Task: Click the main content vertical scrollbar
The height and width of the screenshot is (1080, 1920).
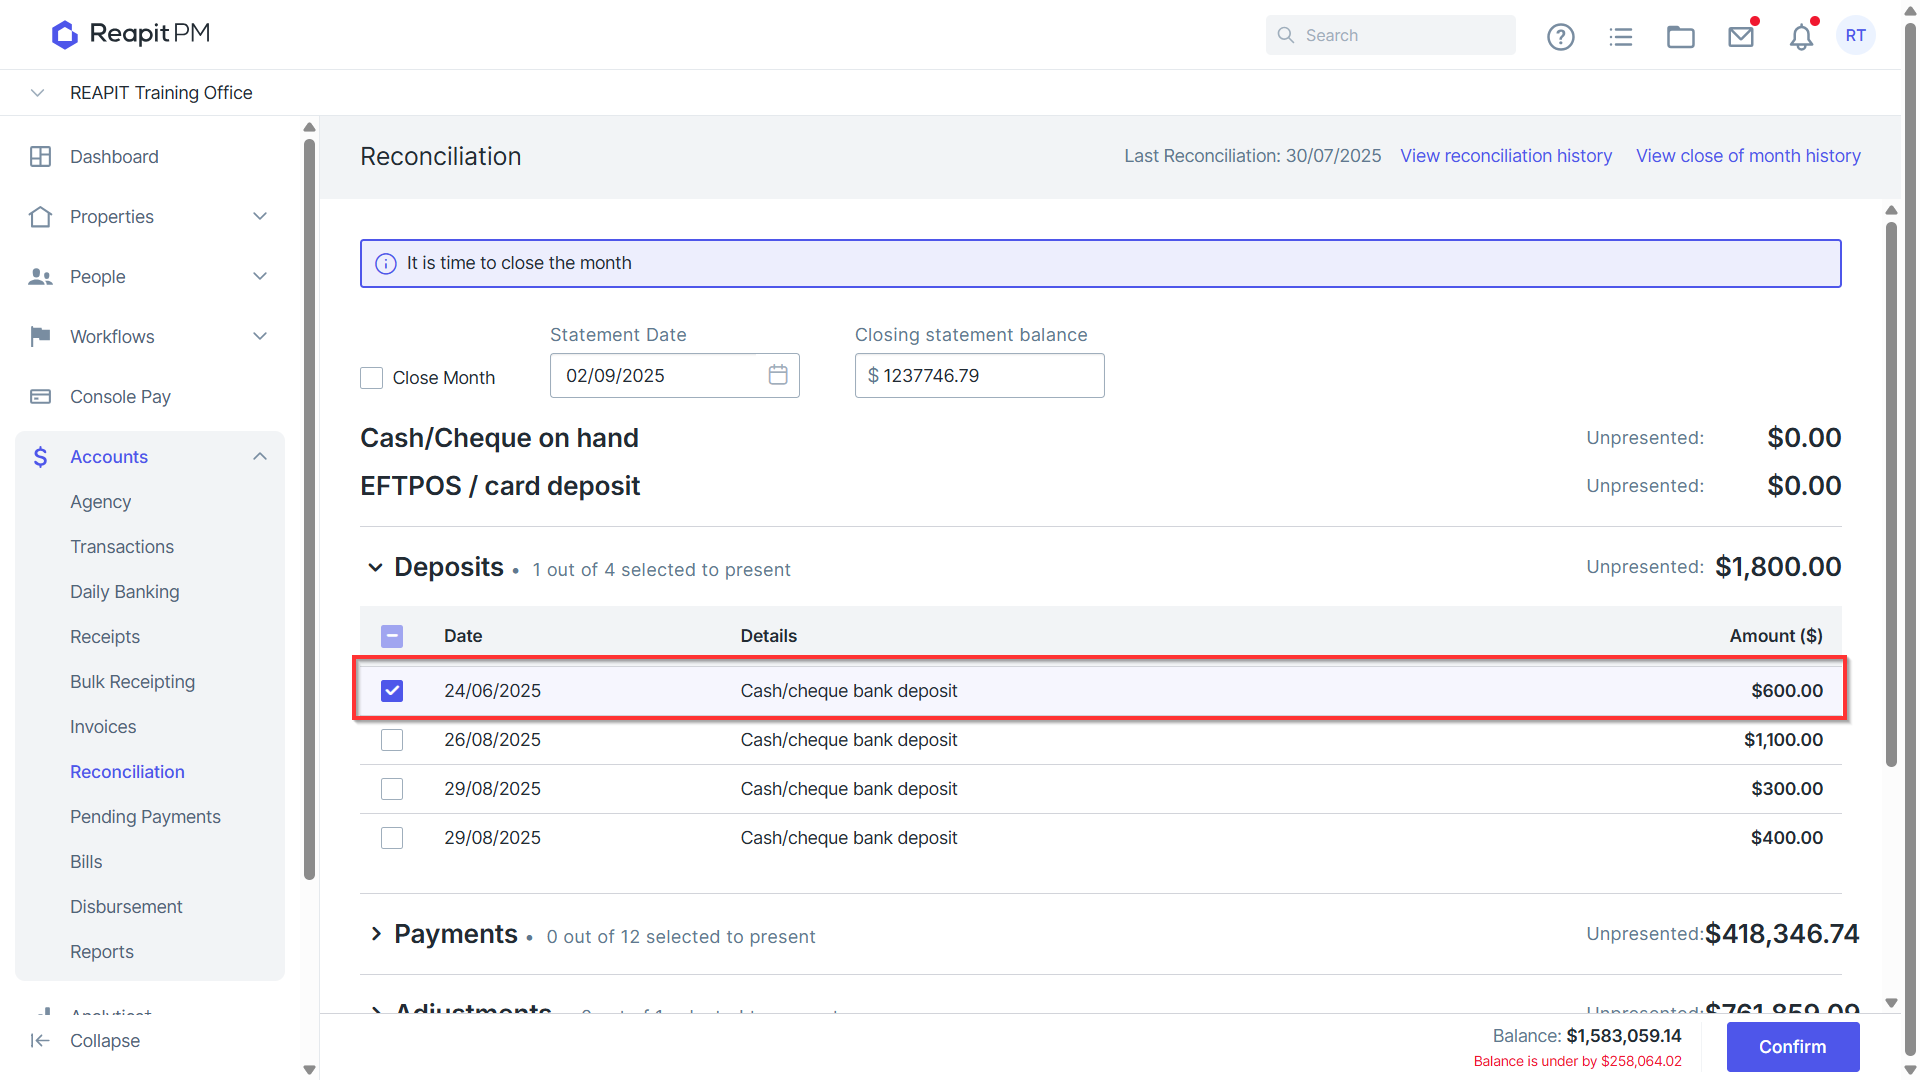Action: click(x=1891, y=495)
